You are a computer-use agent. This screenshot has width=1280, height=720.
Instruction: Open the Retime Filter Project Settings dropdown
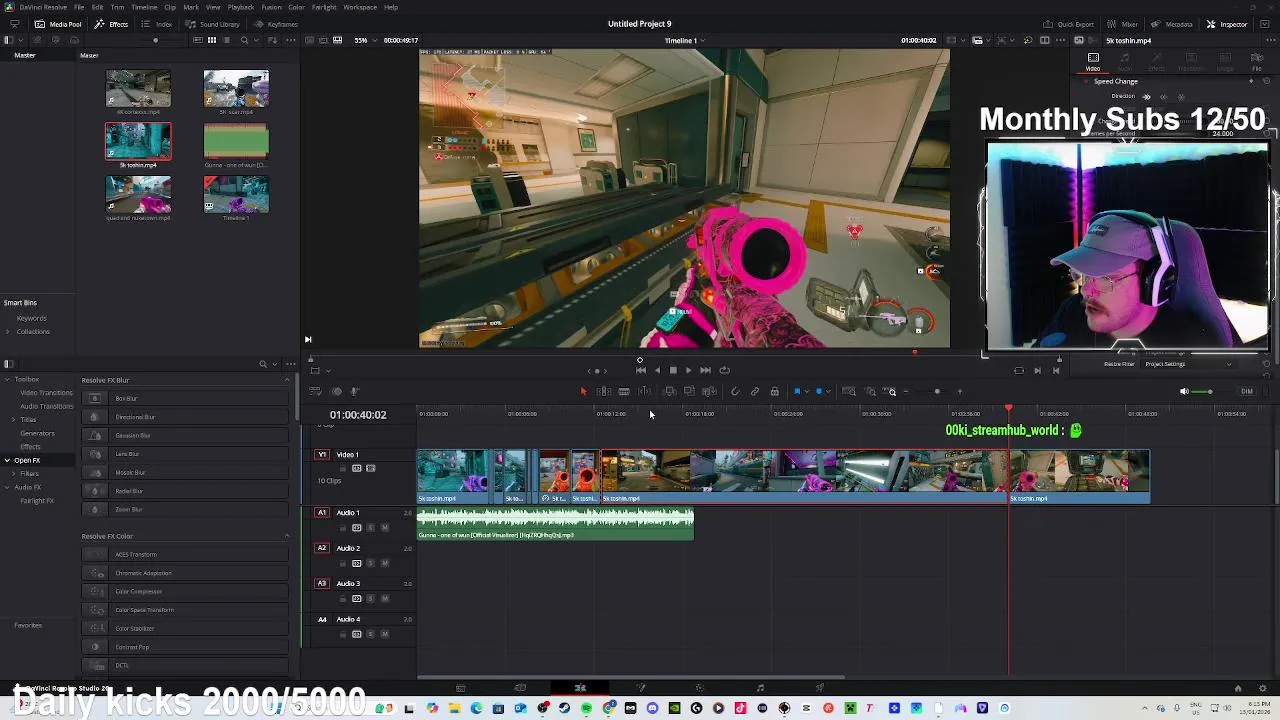[x=1188, y=364]
